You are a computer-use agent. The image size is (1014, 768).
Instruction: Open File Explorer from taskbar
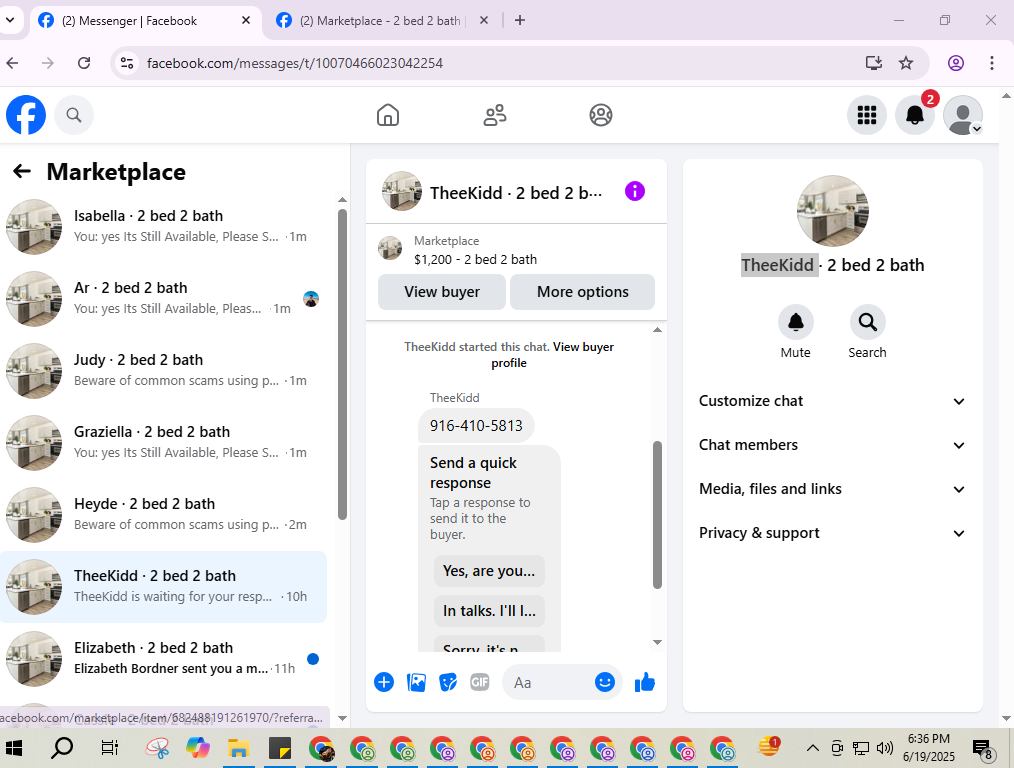pos(239,749)
